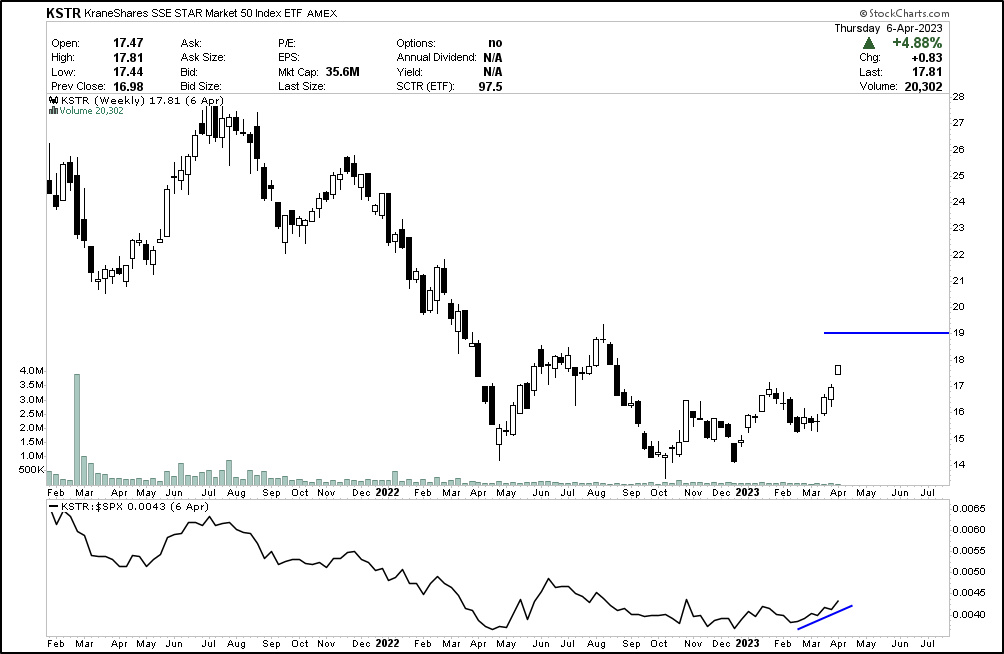Click the blue rising trendline in the ratio panel

coord(825,617)
